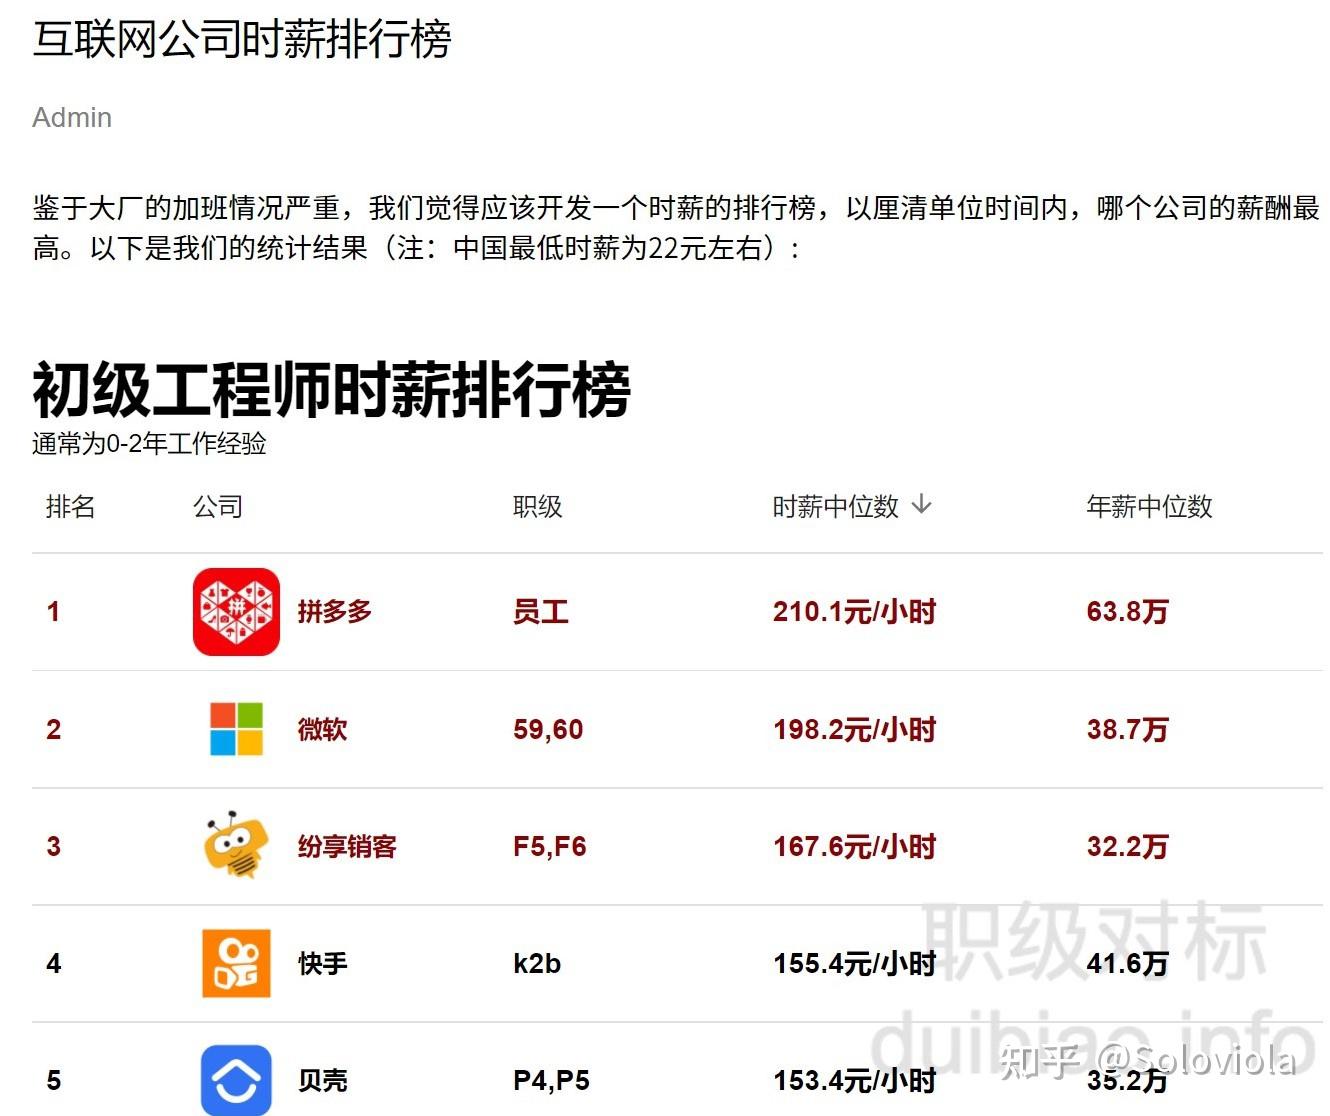Click the F5,F6 job level cell
Screen dimensions: 1330x1116
coord(549,846)
